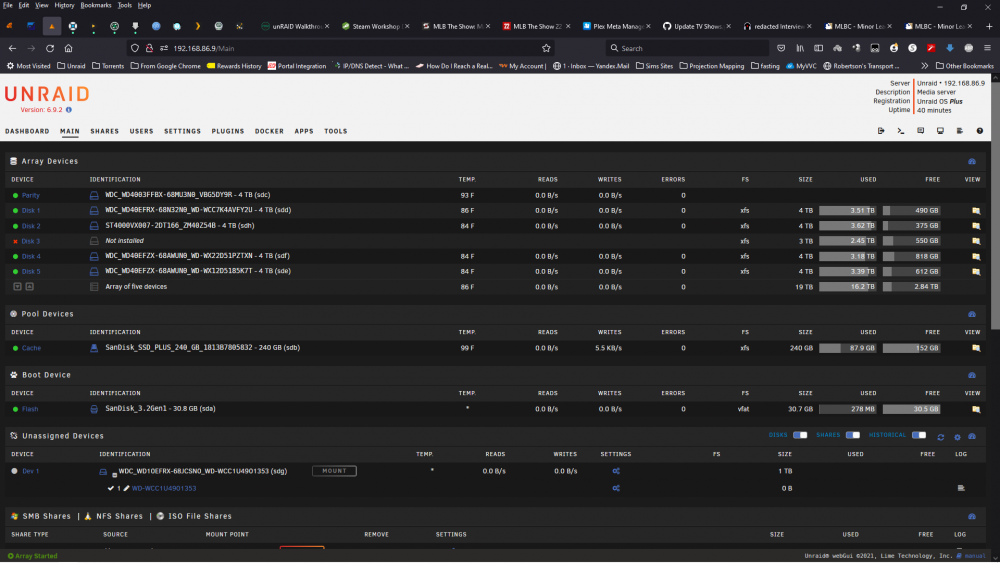The image size is (1000, 563).
Task: Go to the SETTINGS menu tab
Action: click(182, 131)
